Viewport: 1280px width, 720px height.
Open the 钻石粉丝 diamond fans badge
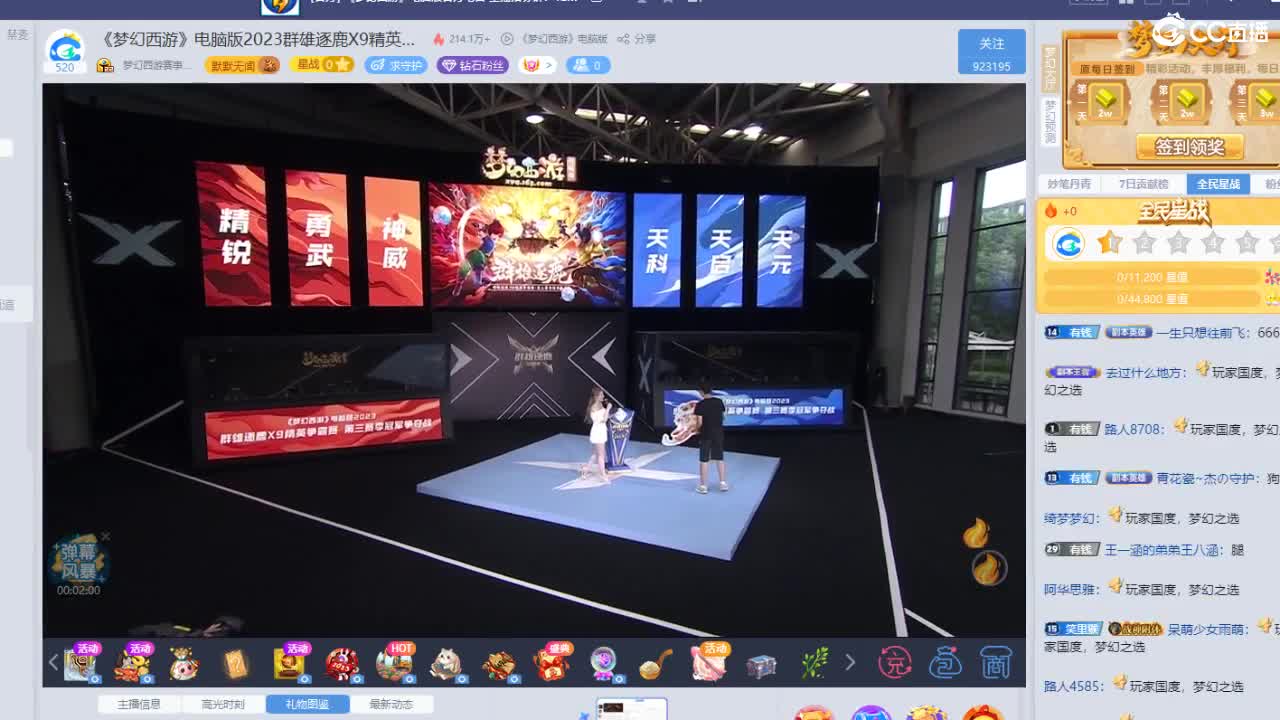472,65
